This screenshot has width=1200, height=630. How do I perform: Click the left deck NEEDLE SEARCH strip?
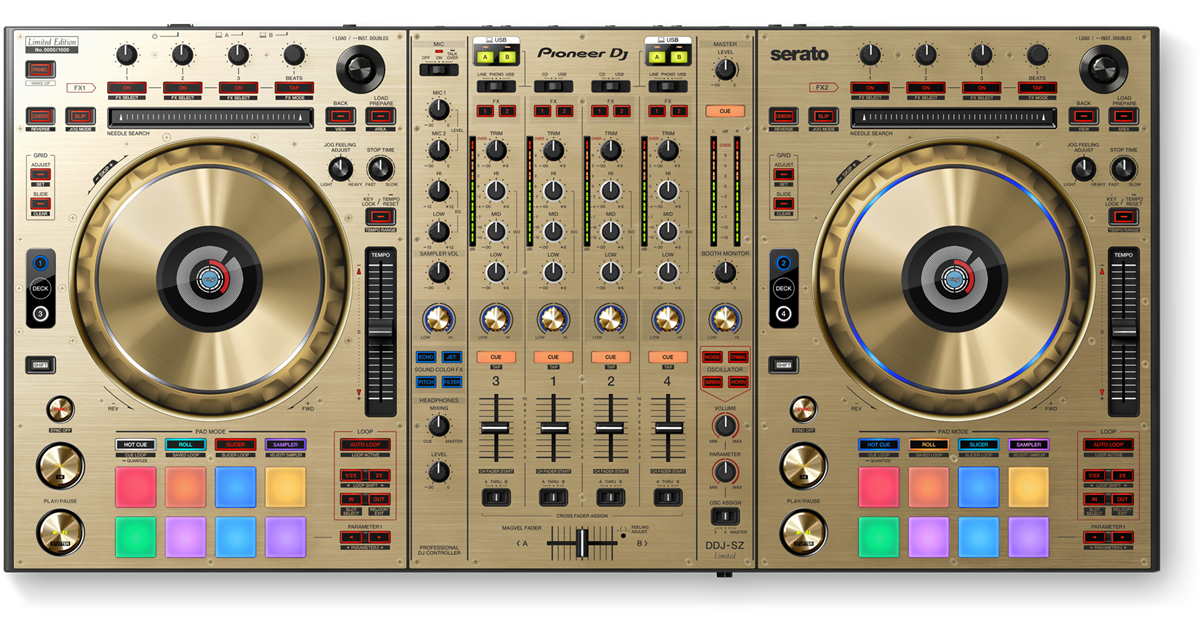coord(214,118)
